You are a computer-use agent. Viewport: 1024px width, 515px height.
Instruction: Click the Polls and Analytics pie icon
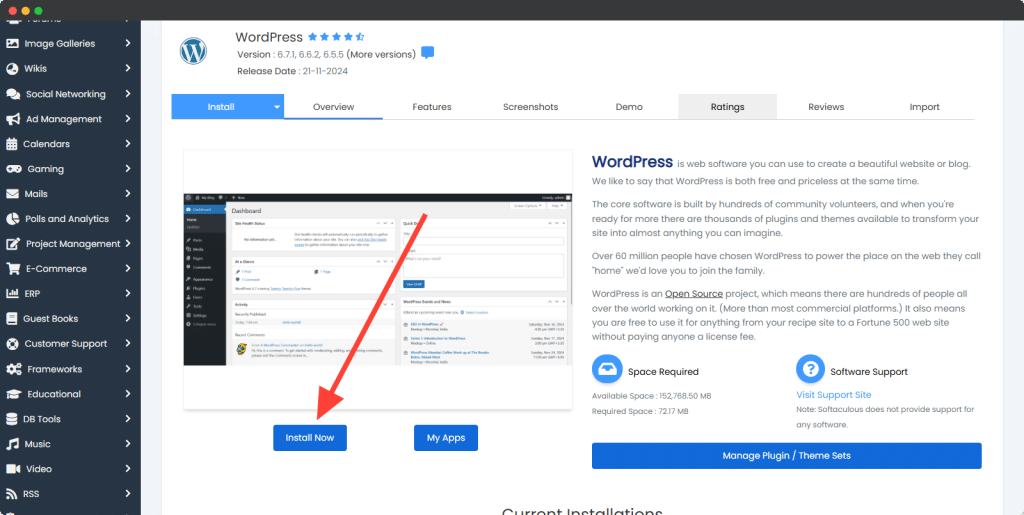[12, 219]
